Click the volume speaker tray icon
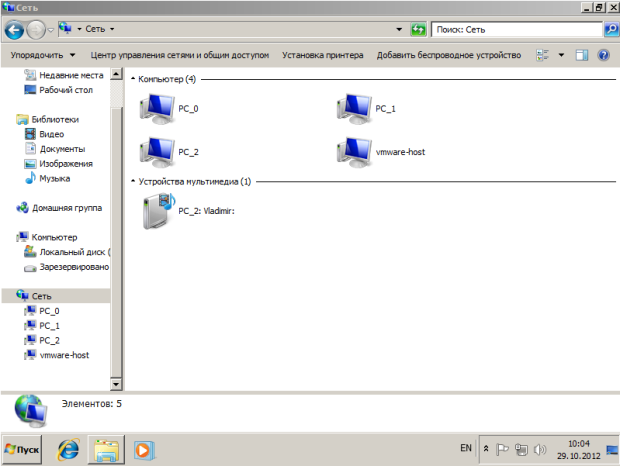The width and height of the screenshot is (620, 466). (x=539, y=449)
